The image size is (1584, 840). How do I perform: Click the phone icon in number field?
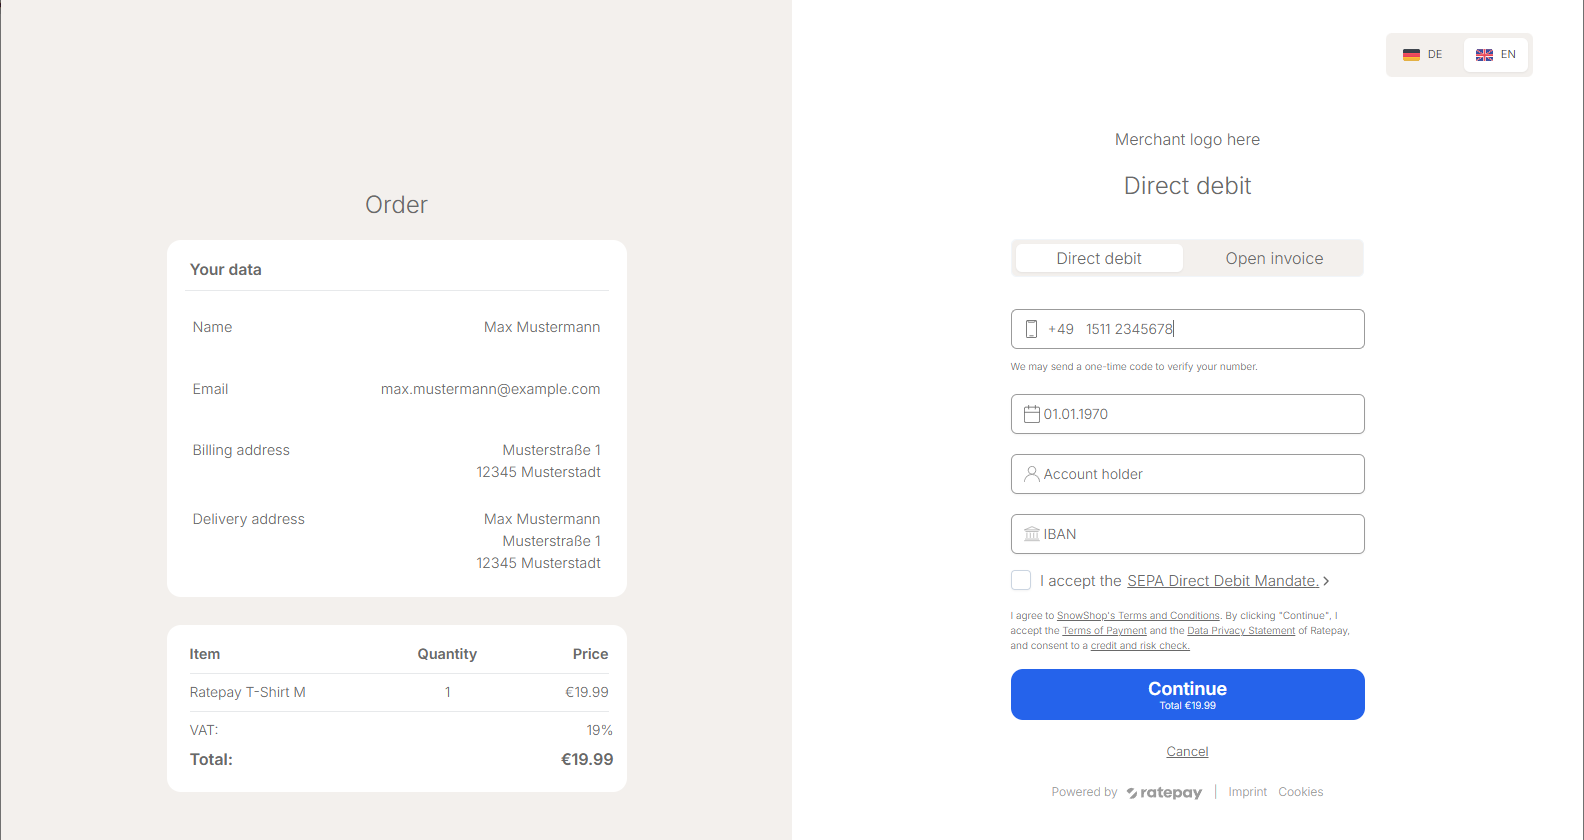click(1031, 329)
